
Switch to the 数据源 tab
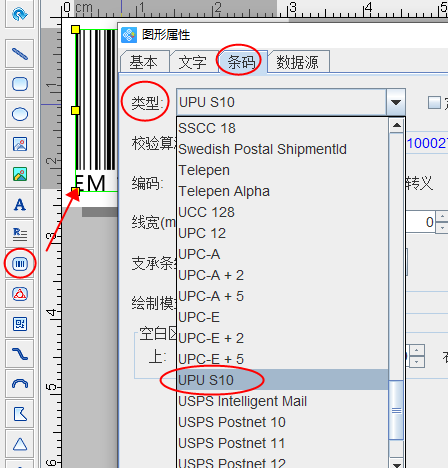[298, 62]
